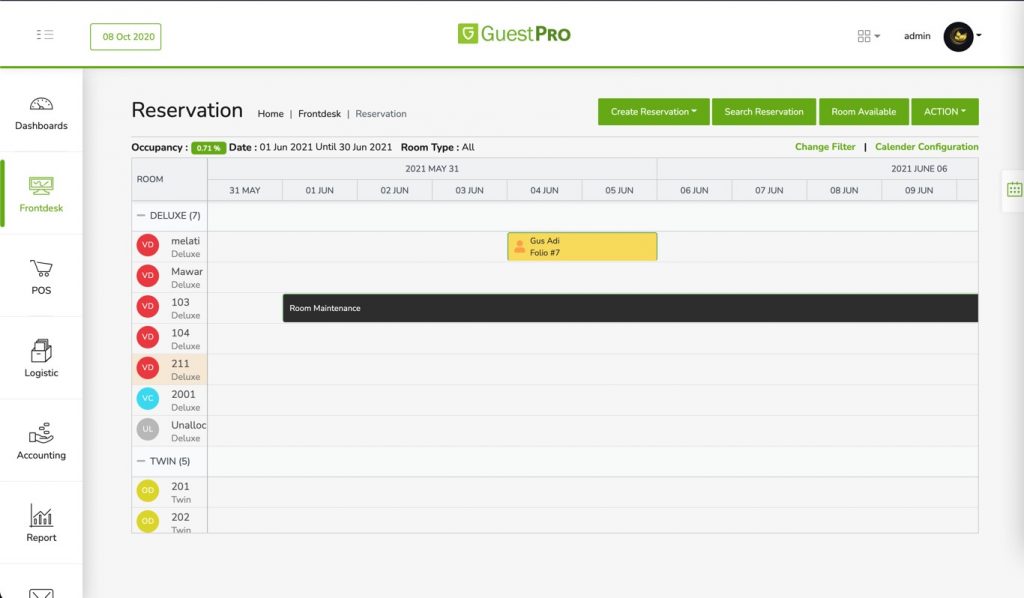Viewport: 1024px width, 598px height.
Task: Collapse the TWIN (5) room group
Action: [141, 462]
